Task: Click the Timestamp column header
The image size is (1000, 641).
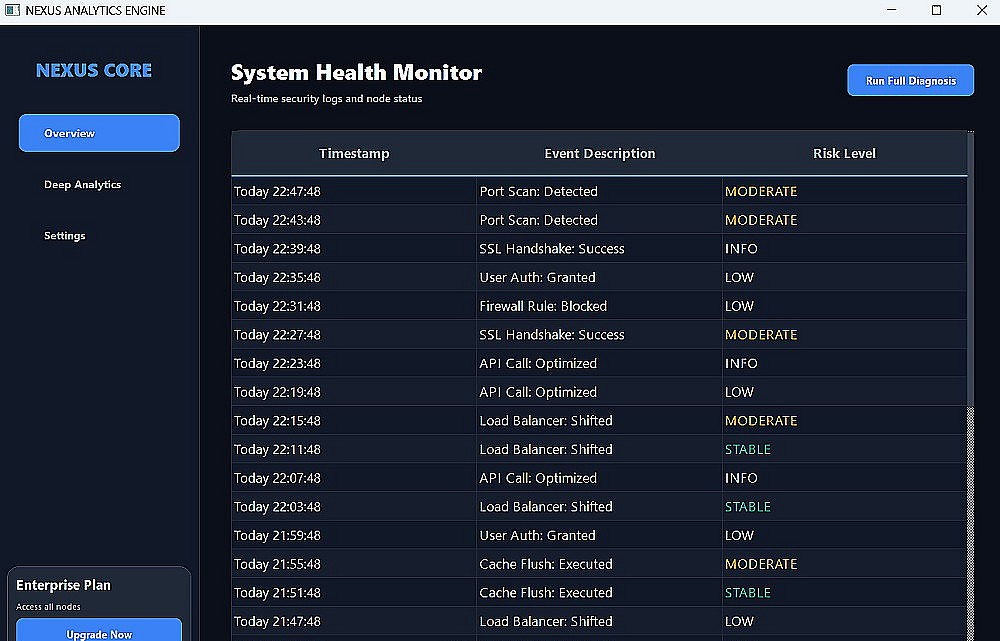Action: click(x=354, y=153)
